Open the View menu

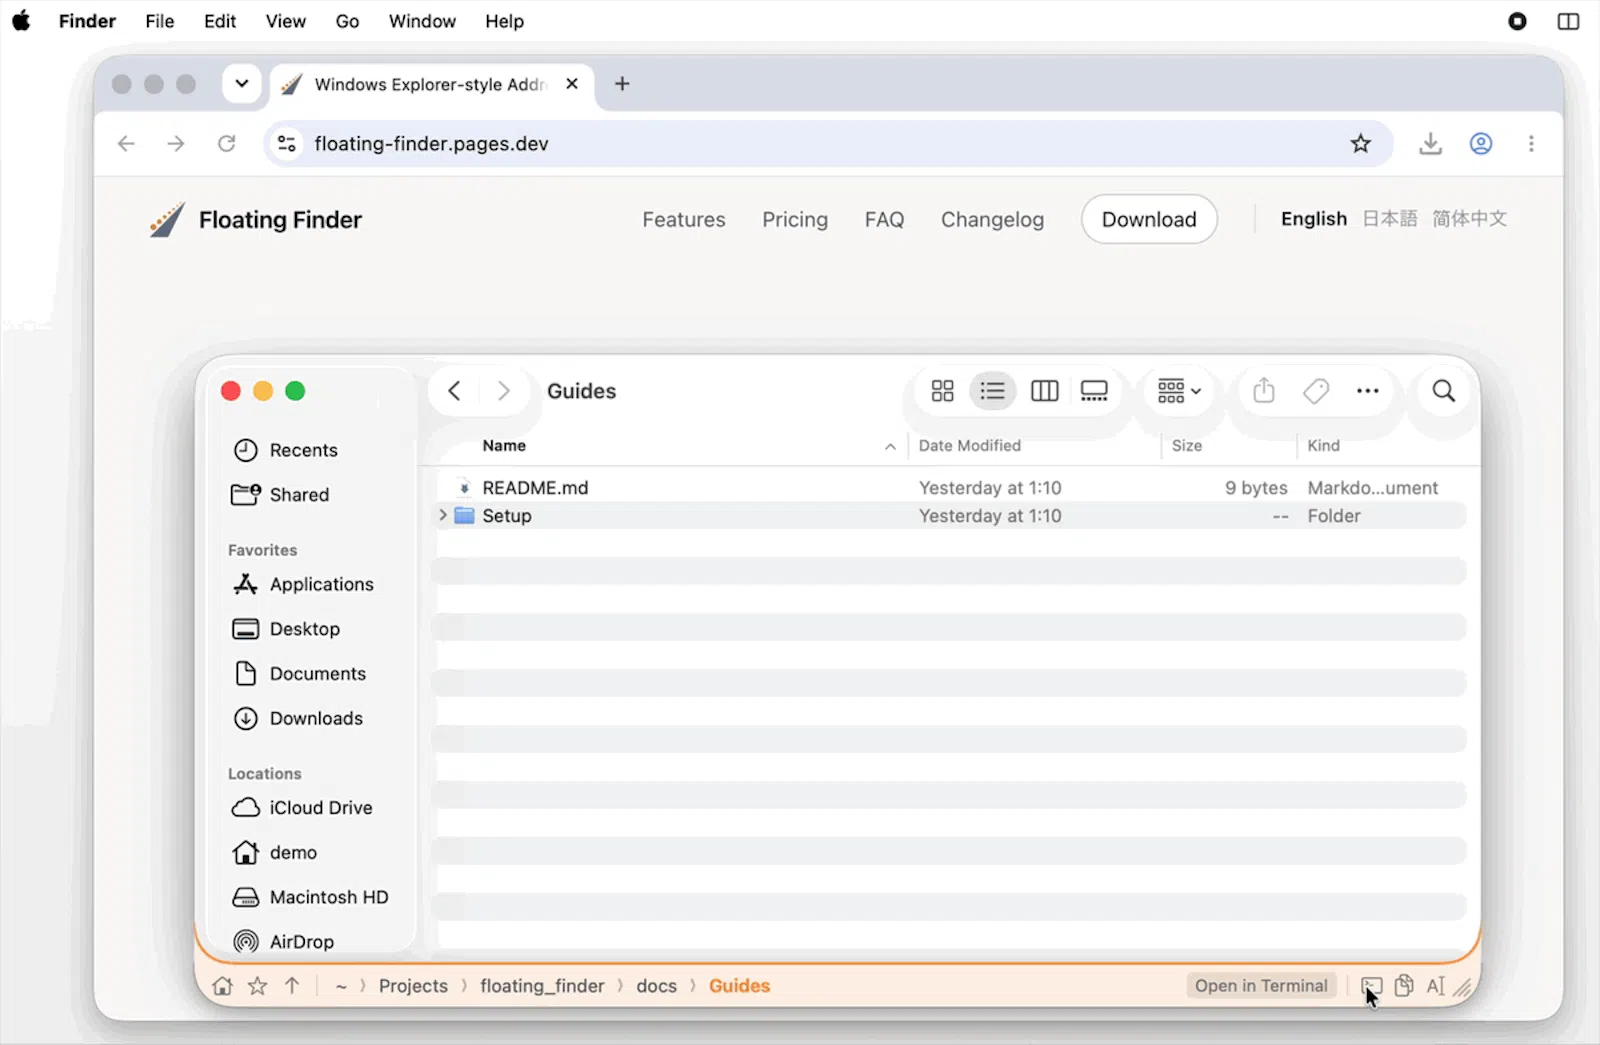pyautogui.click(x=286, y=21)
